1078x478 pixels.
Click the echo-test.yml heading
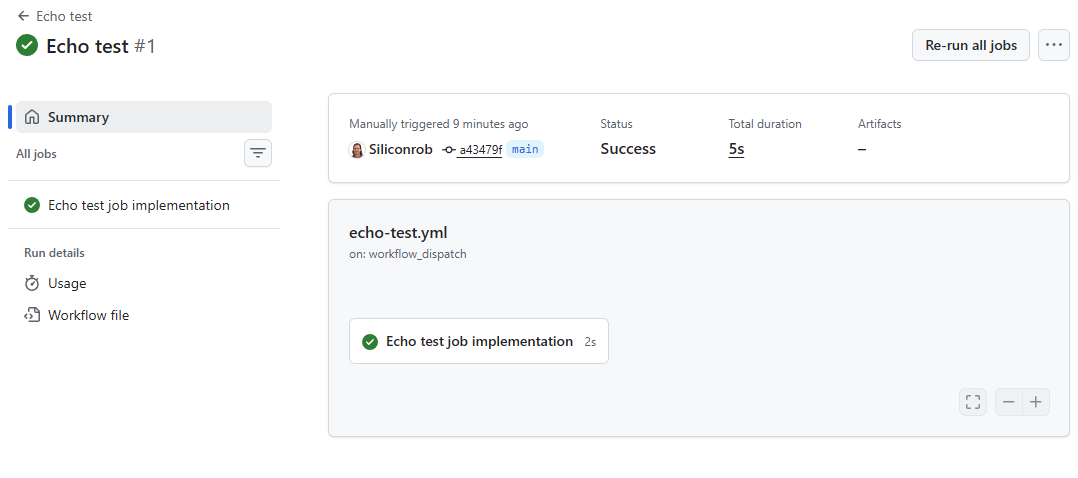(x=397, y=232)
